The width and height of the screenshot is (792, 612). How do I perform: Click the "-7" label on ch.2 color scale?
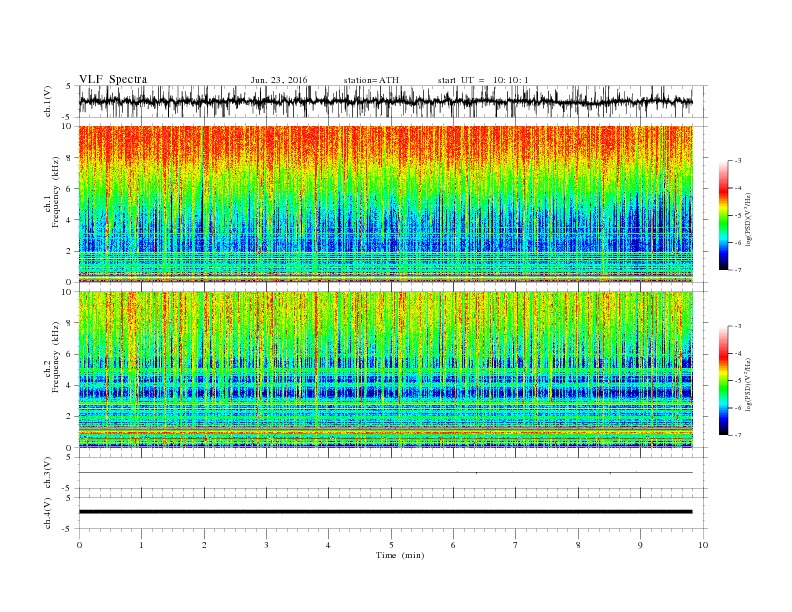coord(738,435)
